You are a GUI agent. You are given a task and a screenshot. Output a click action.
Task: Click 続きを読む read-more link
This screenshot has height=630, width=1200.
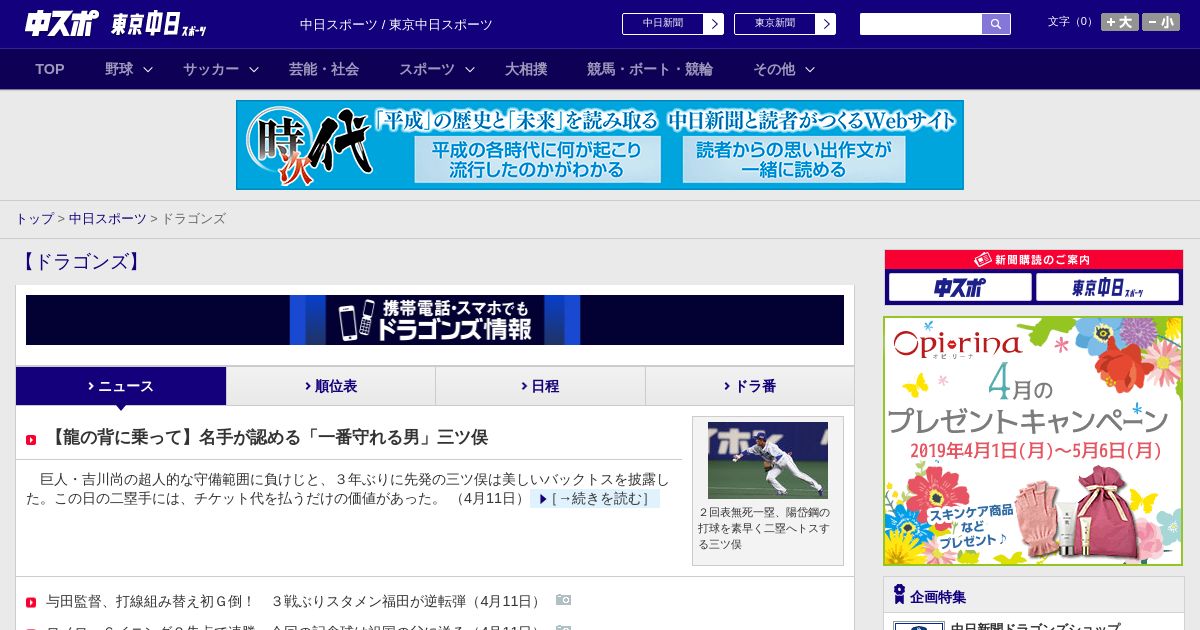(595, 498)
